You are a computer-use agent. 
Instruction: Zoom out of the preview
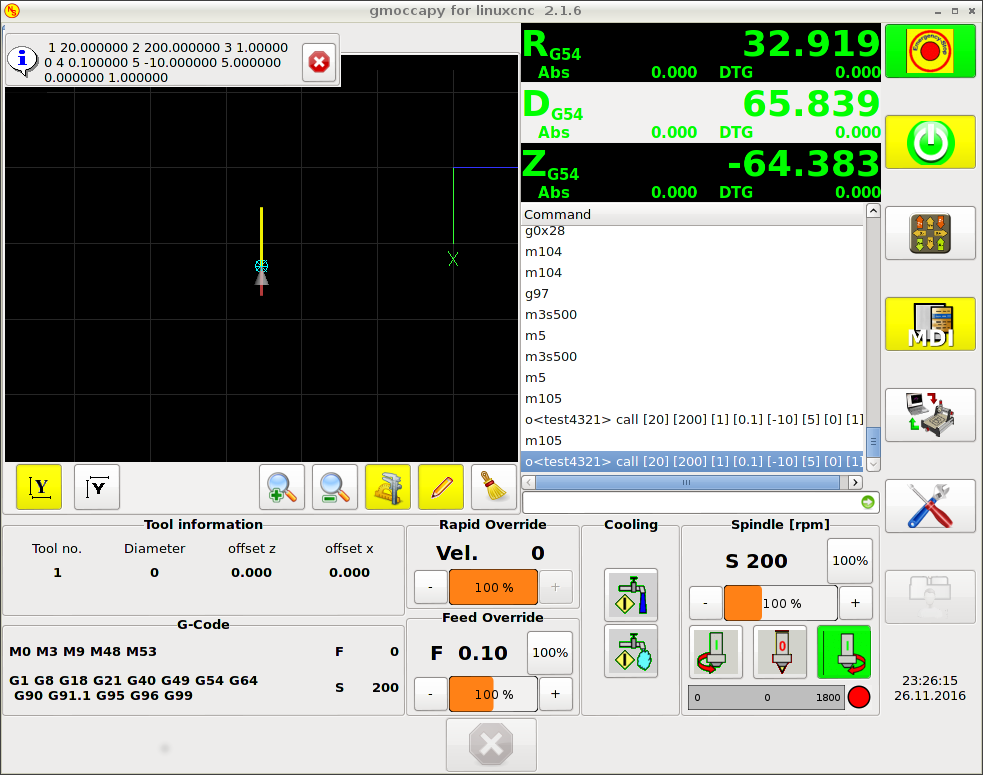[x=335, y=487]
